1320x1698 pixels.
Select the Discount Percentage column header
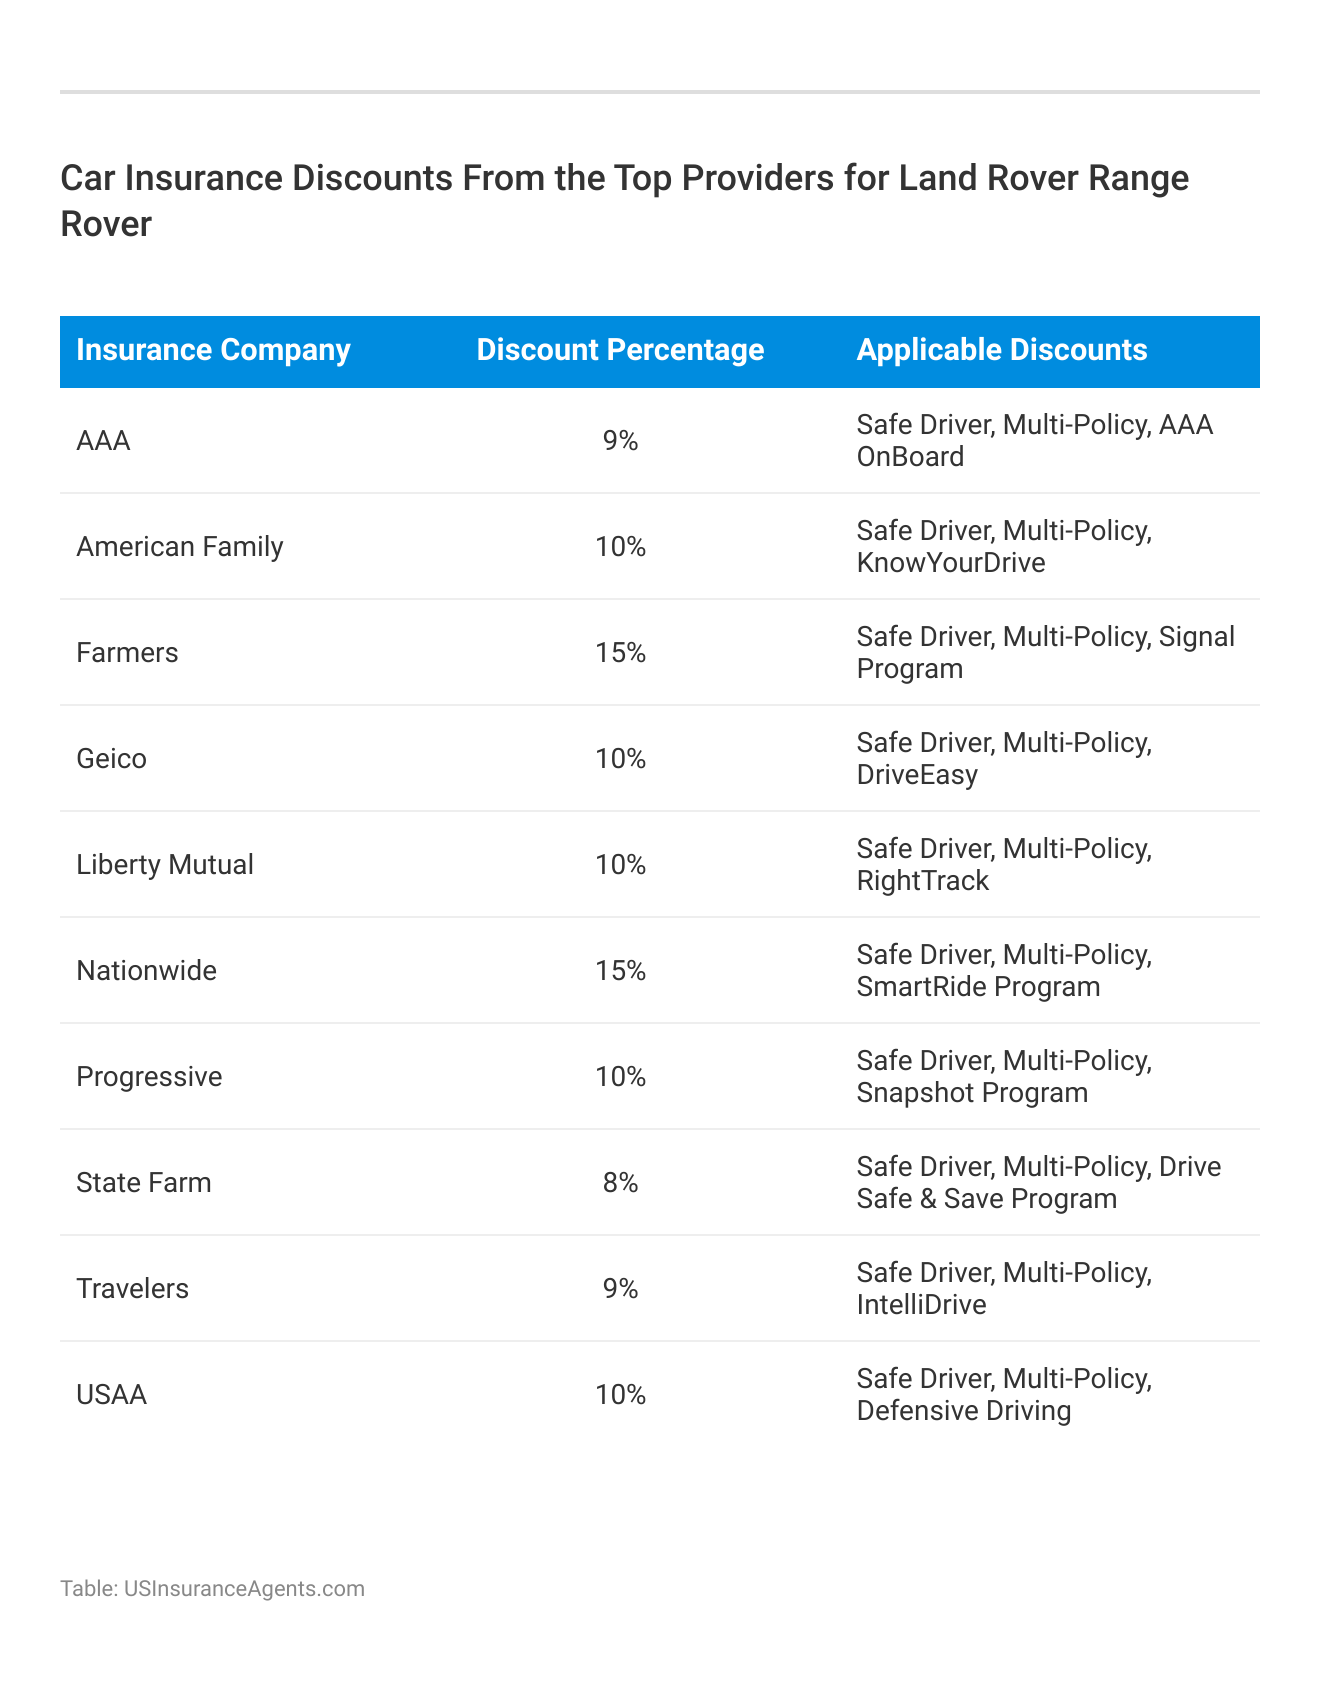(620, 350)
